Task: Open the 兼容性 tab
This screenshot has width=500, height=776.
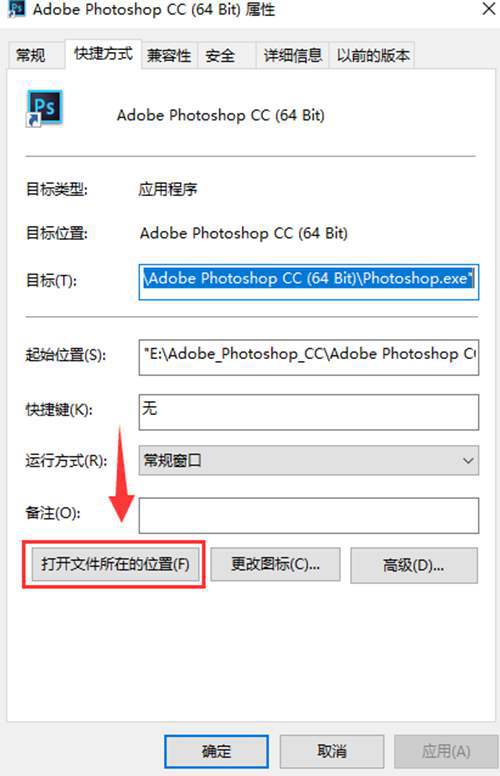Action: click(x=169, y=55)
